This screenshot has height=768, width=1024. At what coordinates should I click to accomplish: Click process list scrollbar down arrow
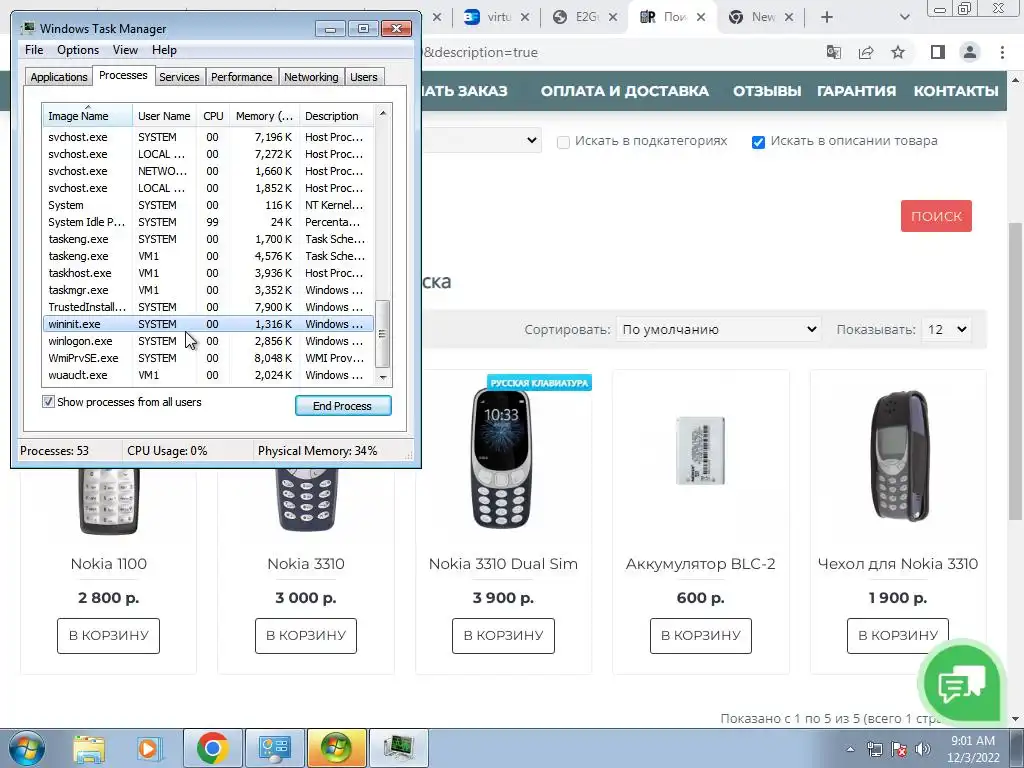pyautogui.click(x=383, y=377)
